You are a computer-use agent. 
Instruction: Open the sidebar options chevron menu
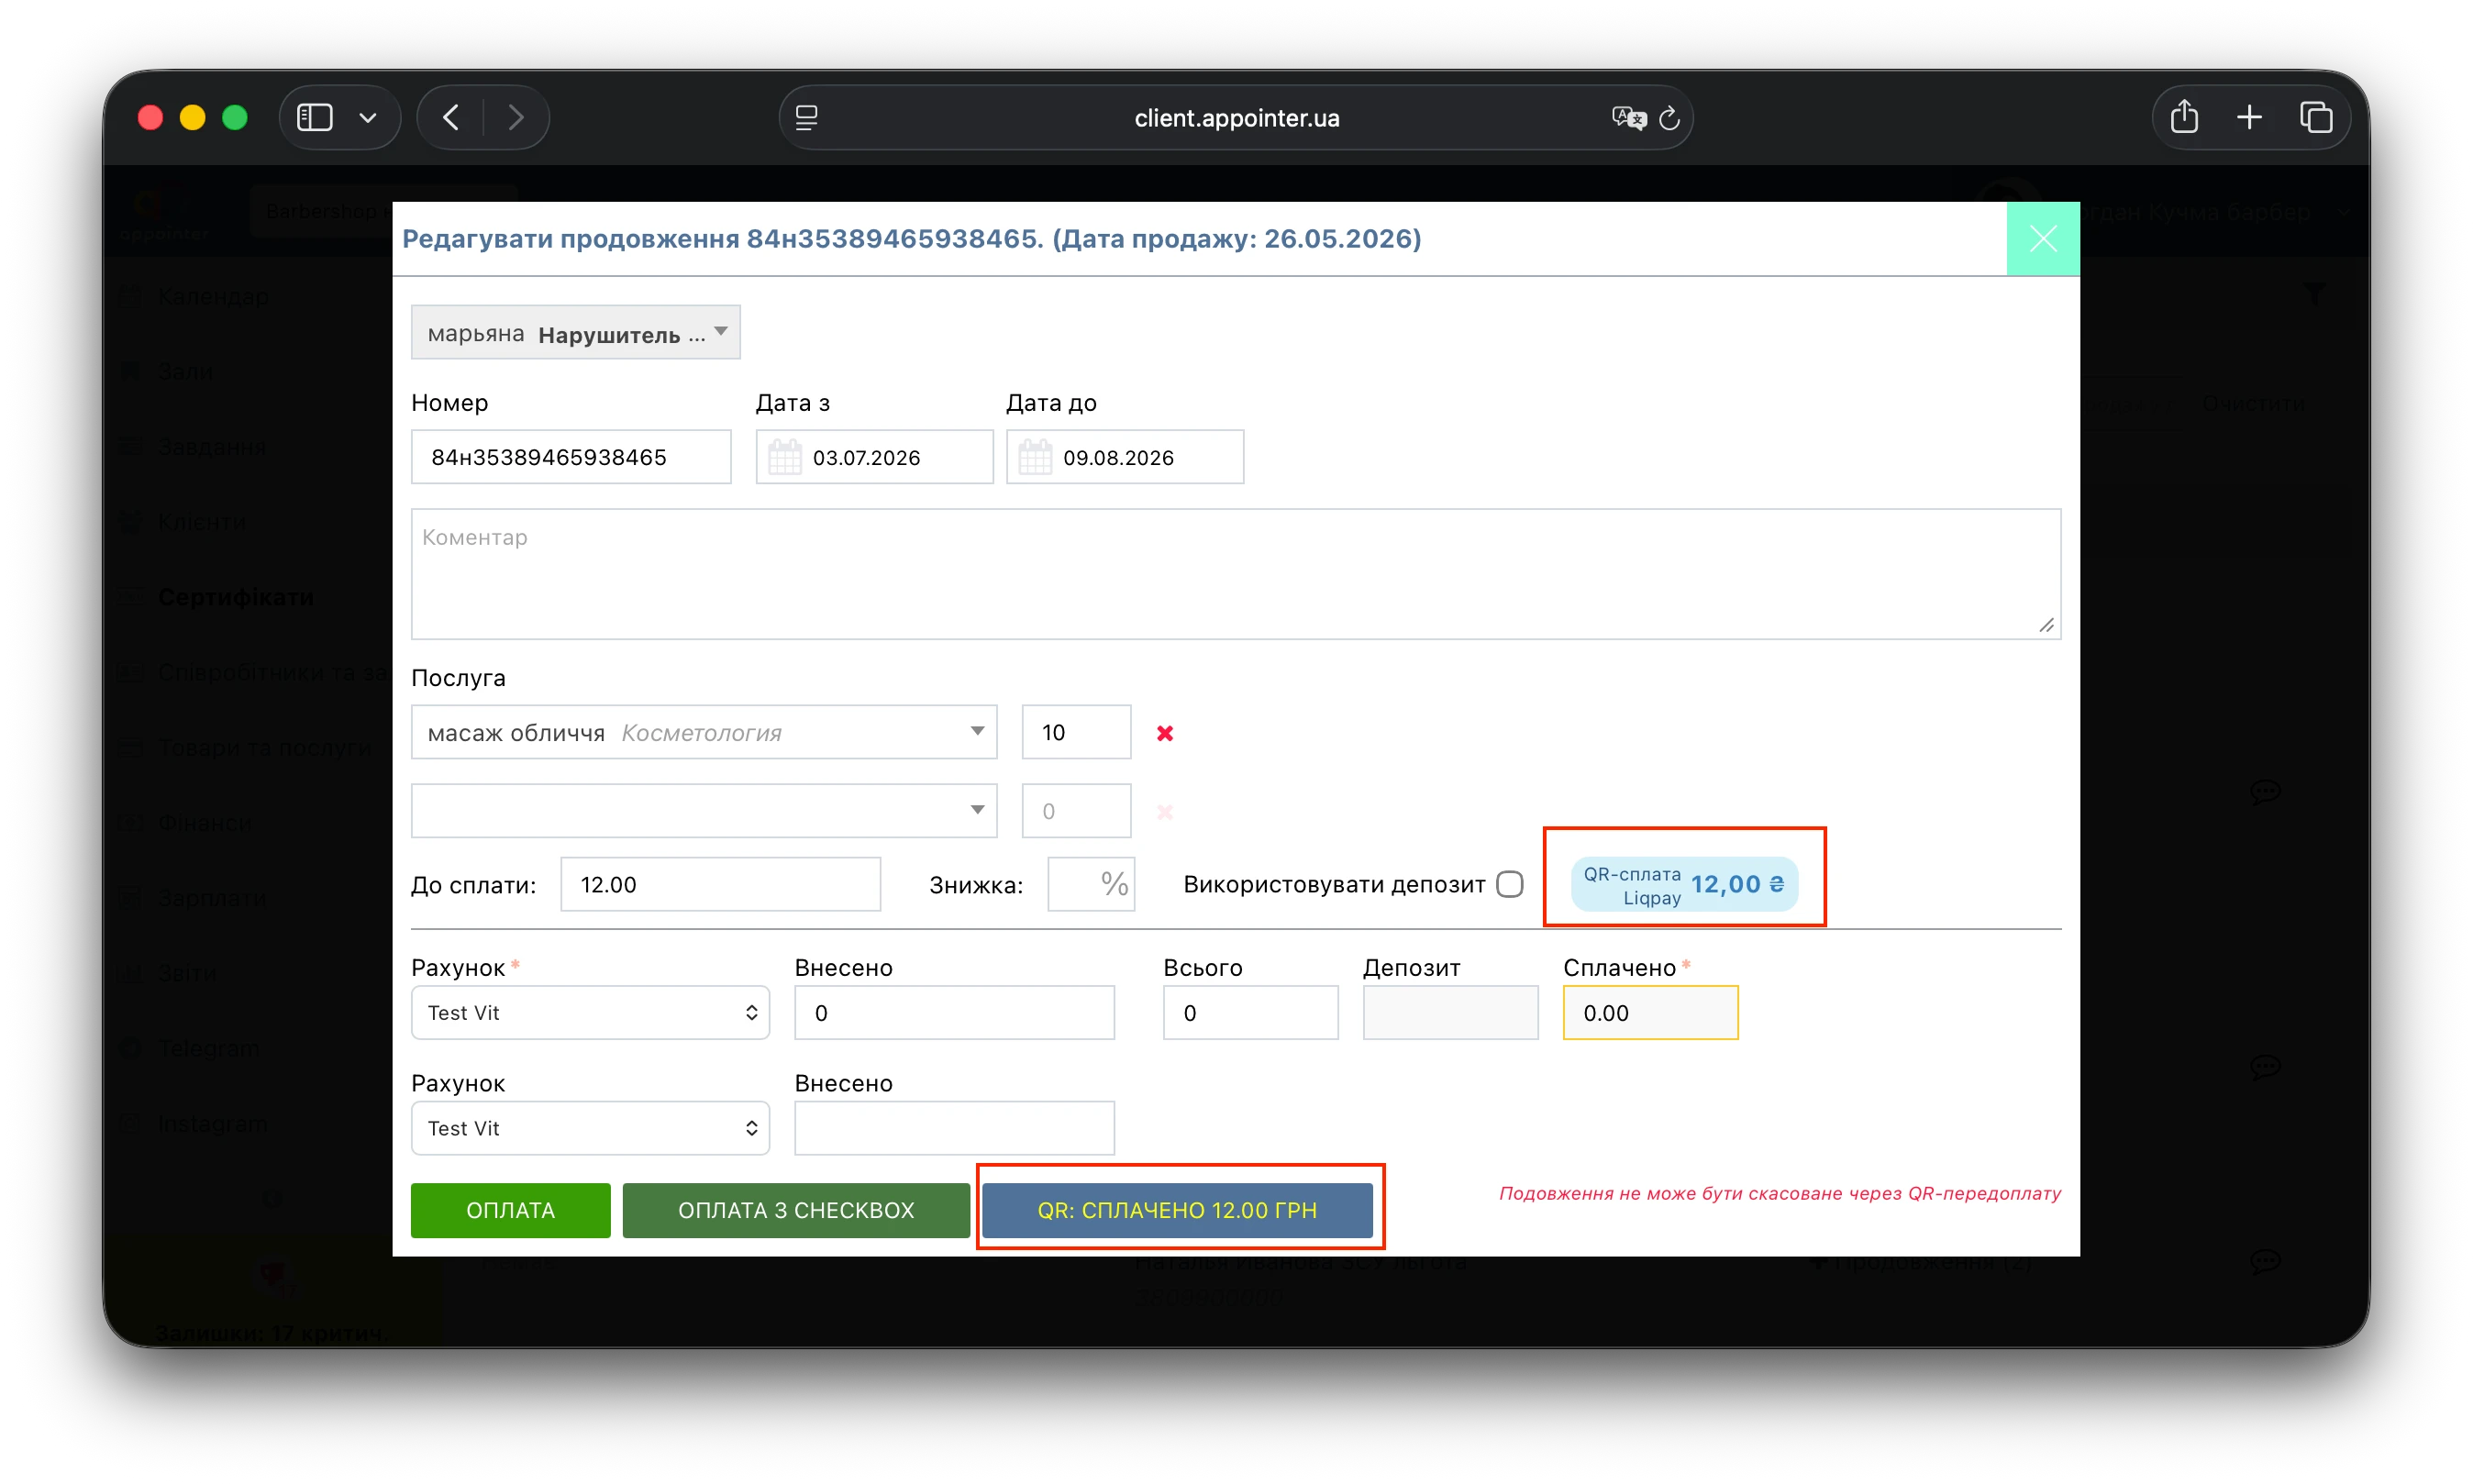tap(368, 118)
